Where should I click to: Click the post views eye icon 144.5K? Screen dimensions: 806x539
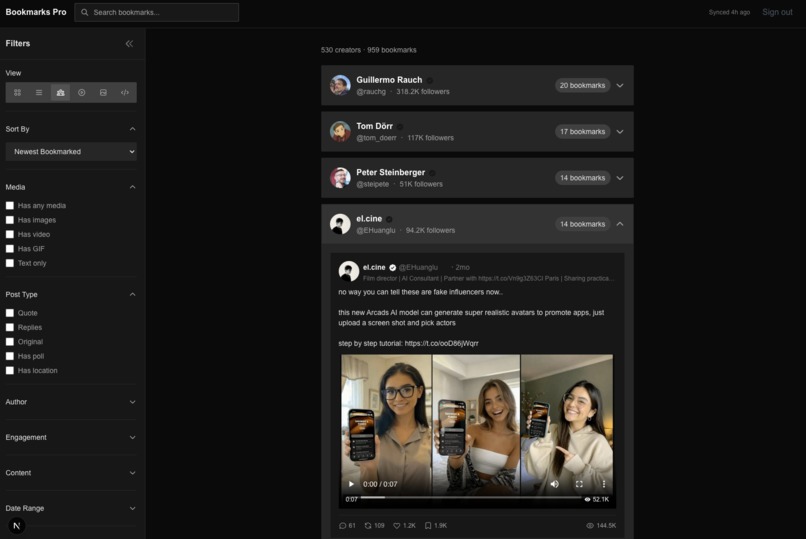590,526
